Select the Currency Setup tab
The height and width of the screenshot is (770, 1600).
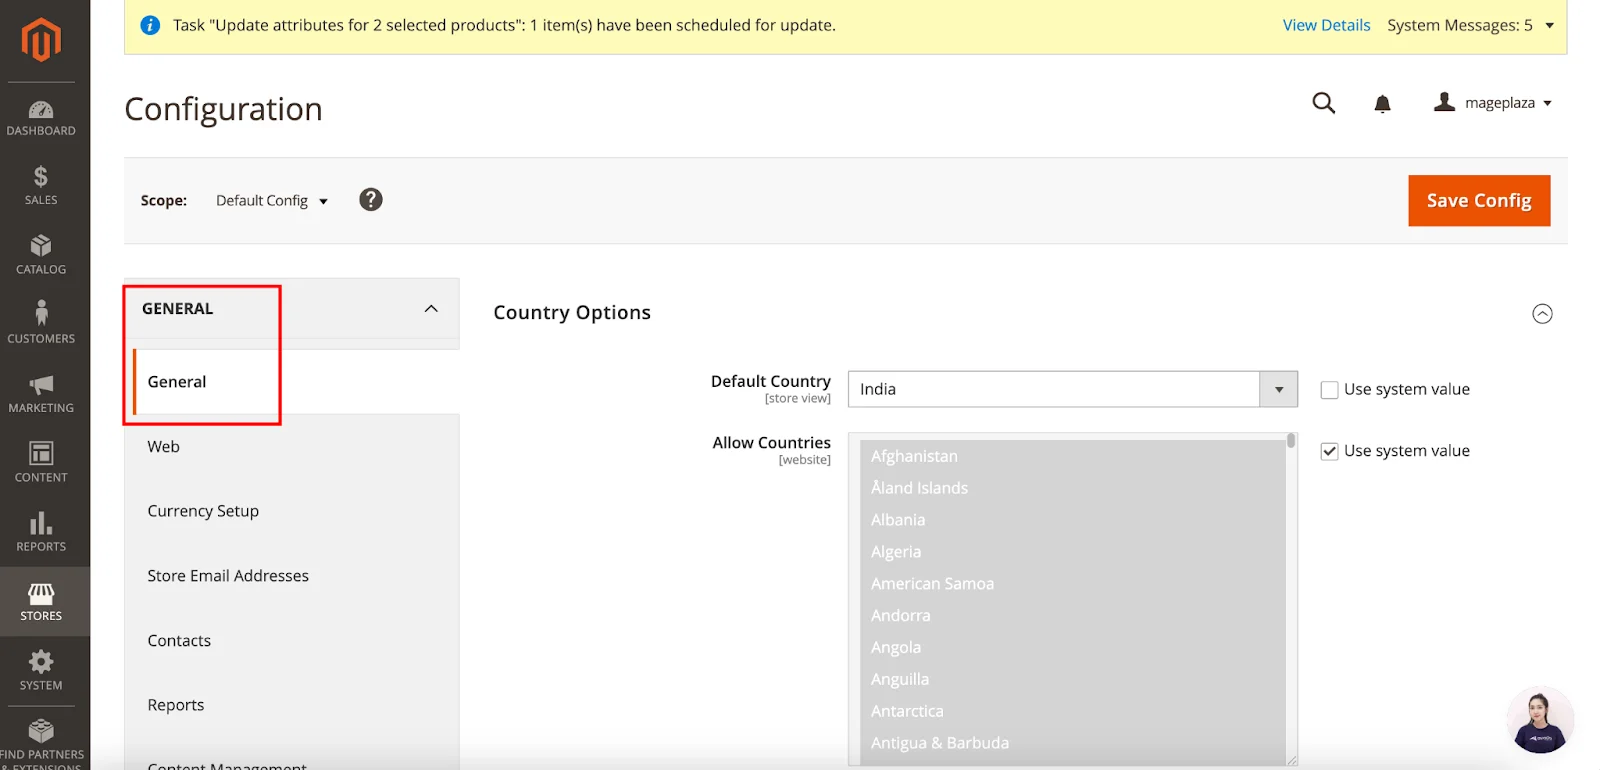point(292,511)
